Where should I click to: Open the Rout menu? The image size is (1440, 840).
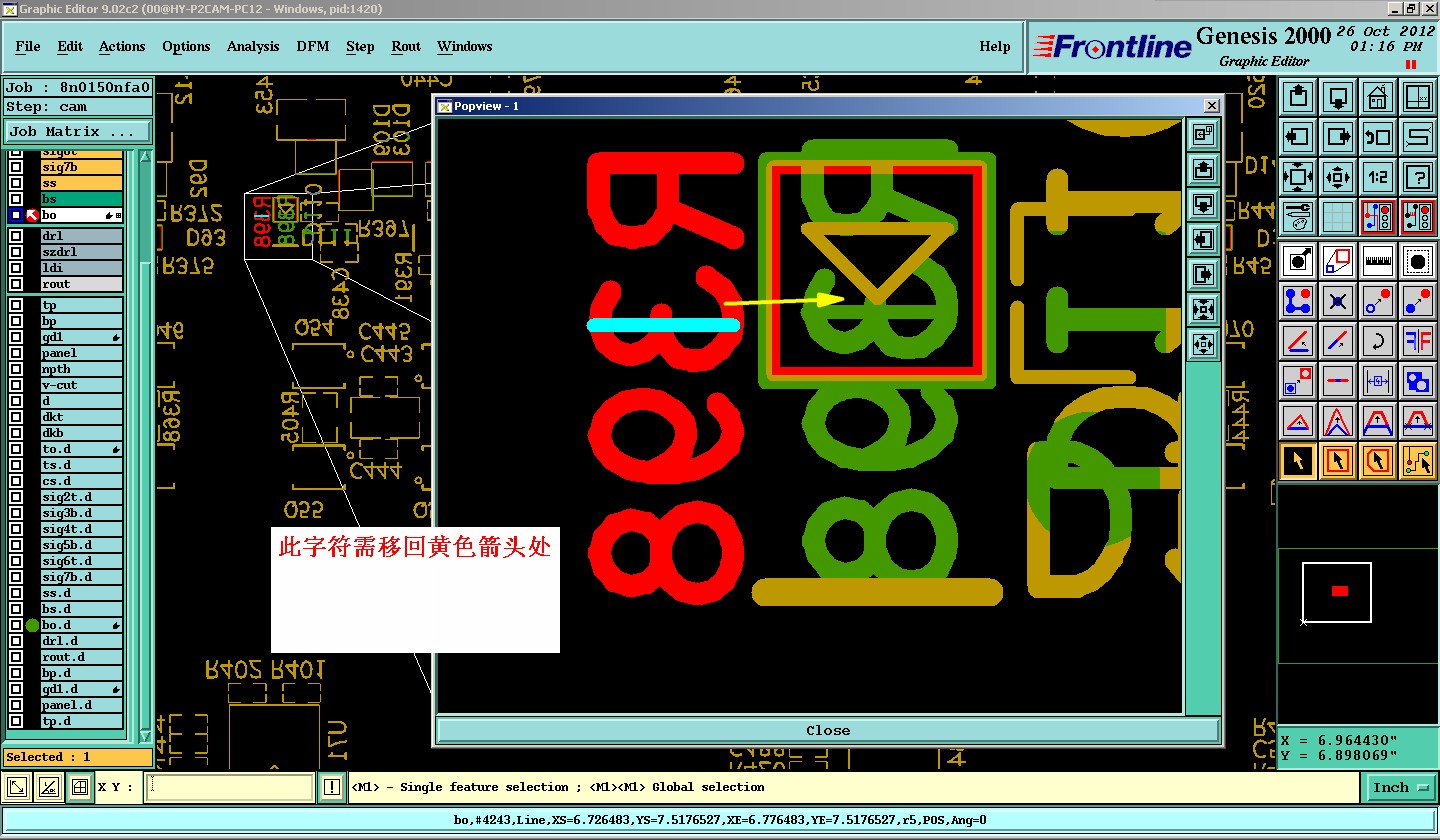pyautogui.click(x=406, y=46)
